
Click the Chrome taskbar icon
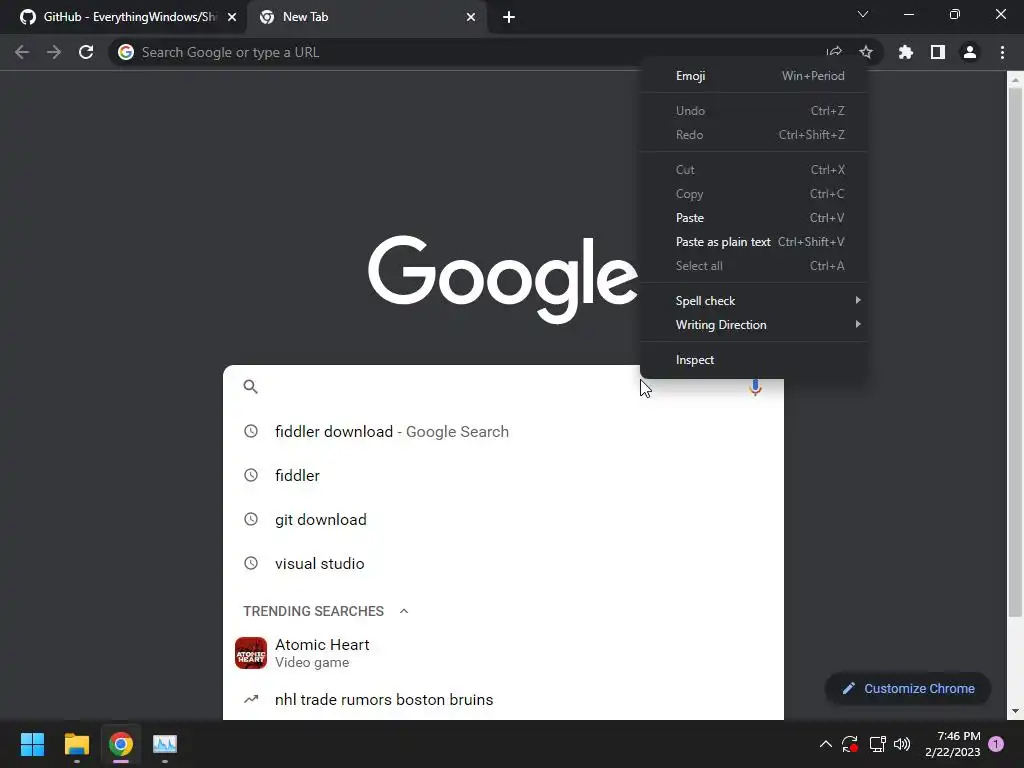point(121,744)
